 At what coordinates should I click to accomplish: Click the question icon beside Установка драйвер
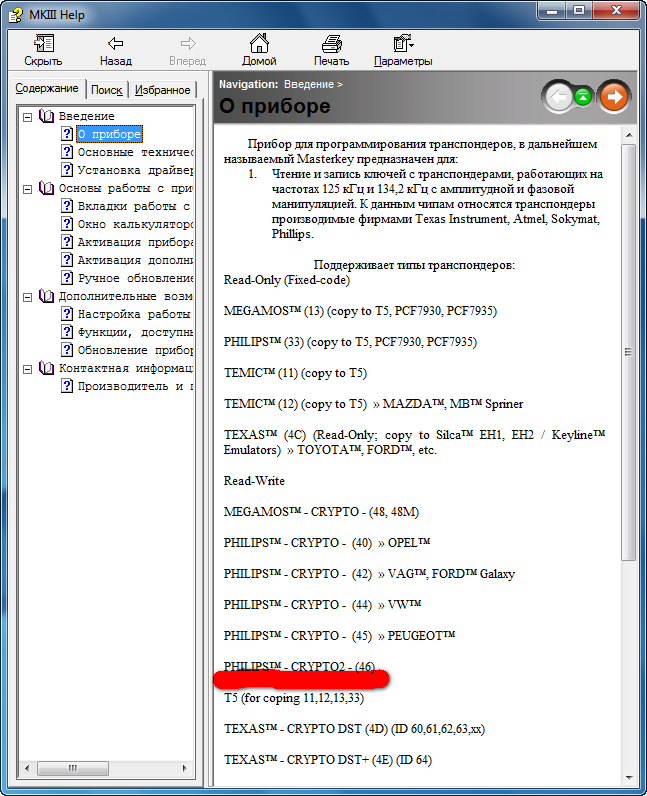pyautogui.click(x=67, y=170)
